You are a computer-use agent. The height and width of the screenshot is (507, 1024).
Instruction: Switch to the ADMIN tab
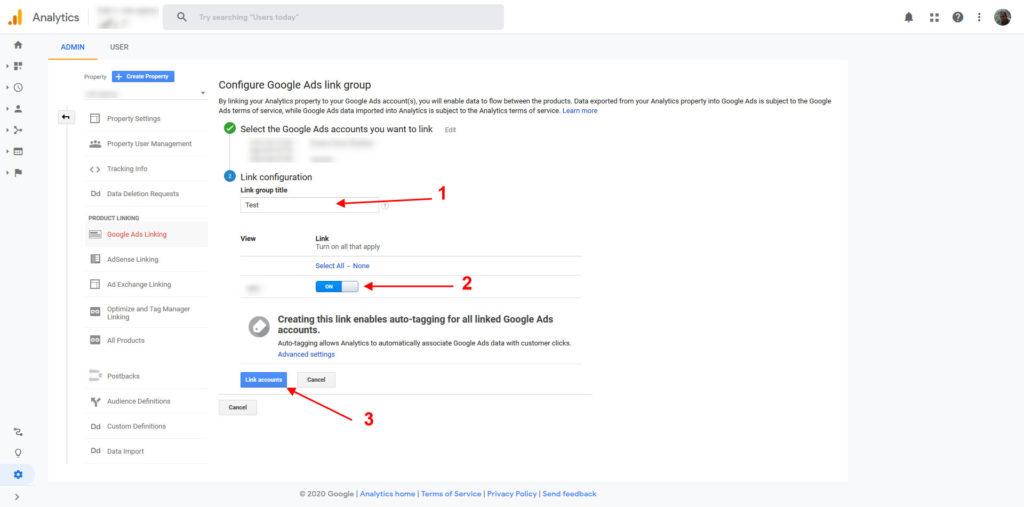72,47
